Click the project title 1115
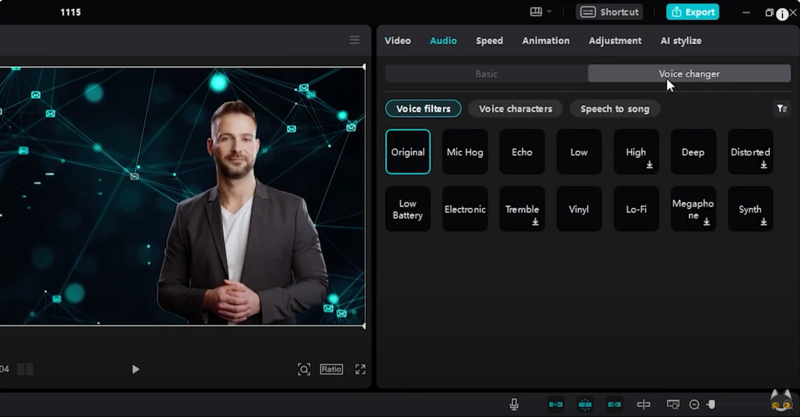 pos(70,12)
